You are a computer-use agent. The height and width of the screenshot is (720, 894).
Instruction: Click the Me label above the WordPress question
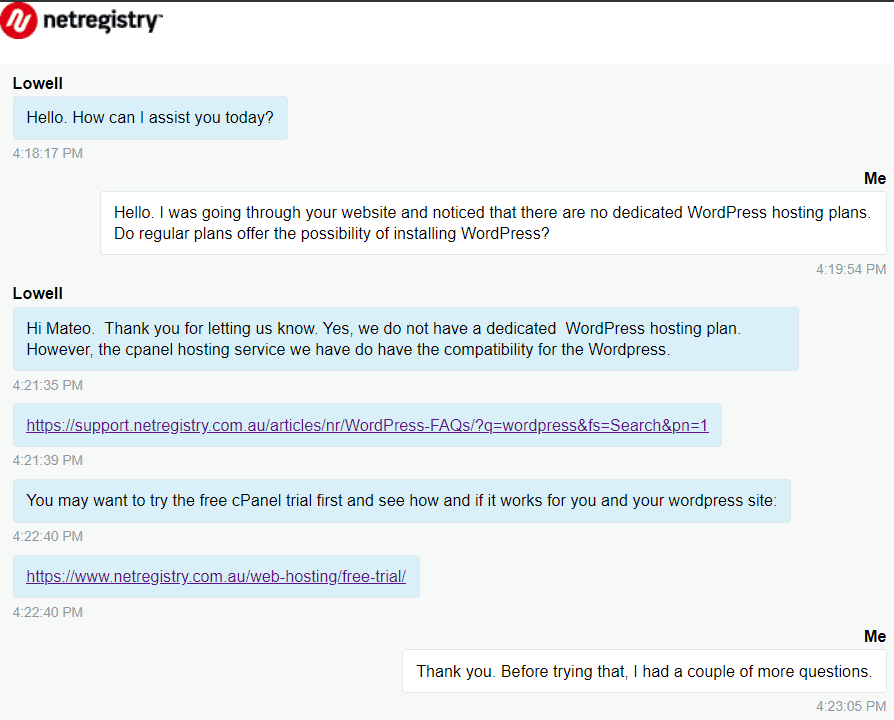tap(875, 178)
